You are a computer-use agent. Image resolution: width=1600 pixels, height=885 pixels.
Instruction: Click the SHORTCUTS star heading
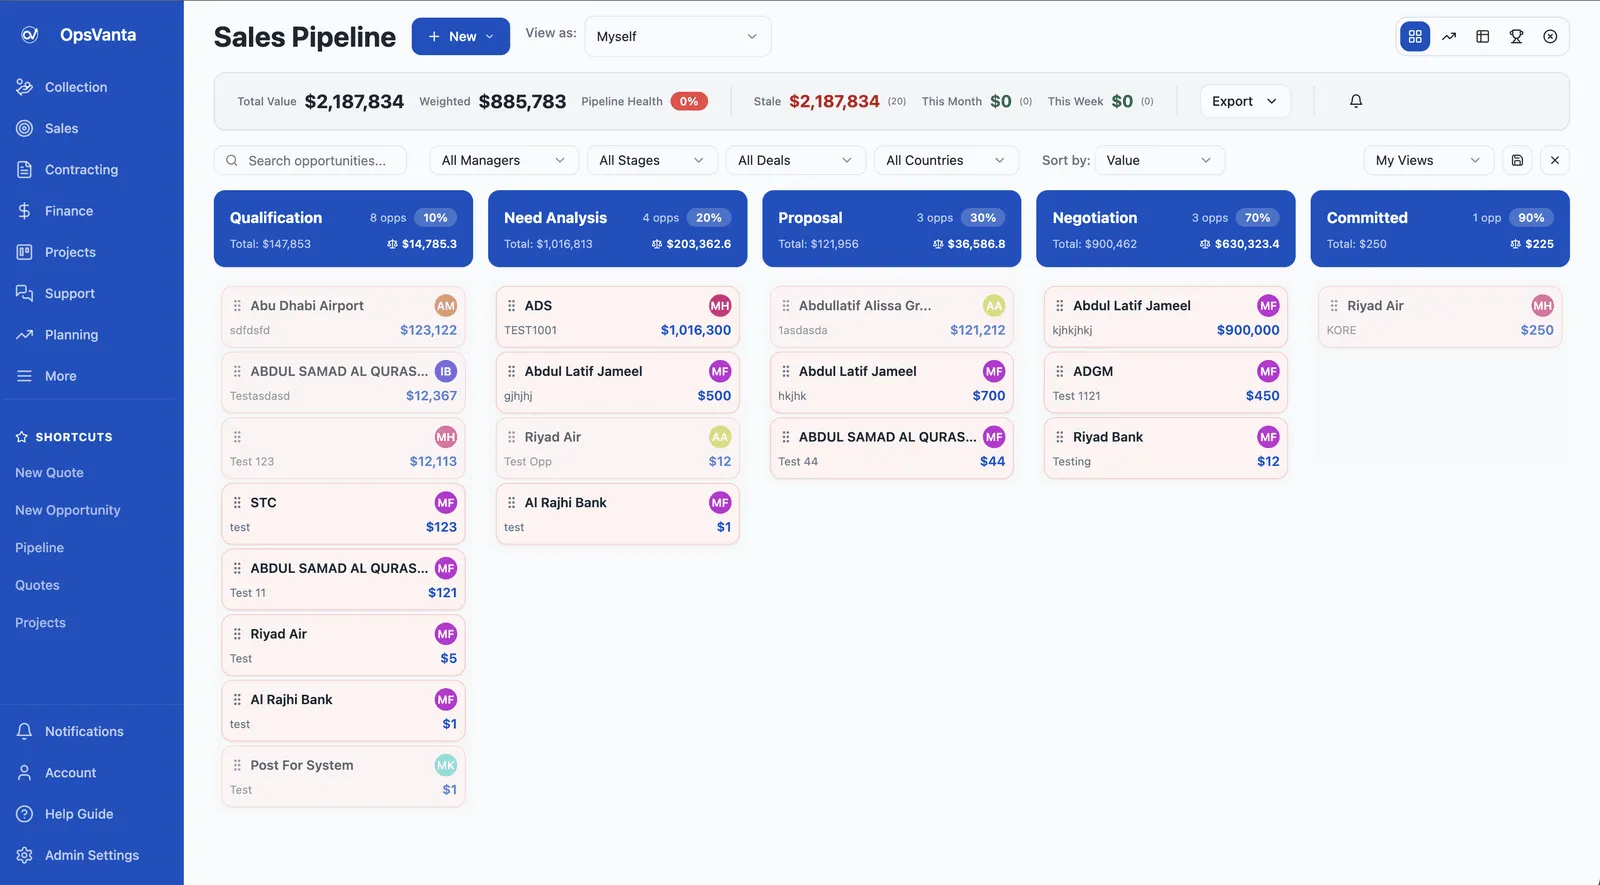pos(64,437)
